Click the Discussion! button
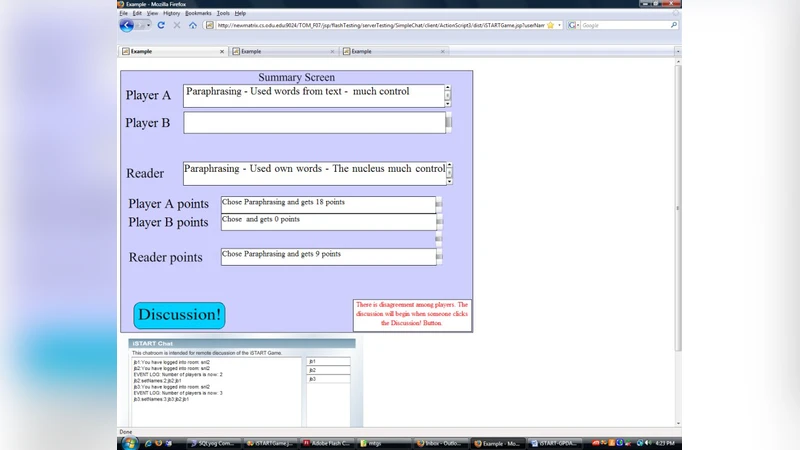The image size is (800, 450). [x=179, y=315]
